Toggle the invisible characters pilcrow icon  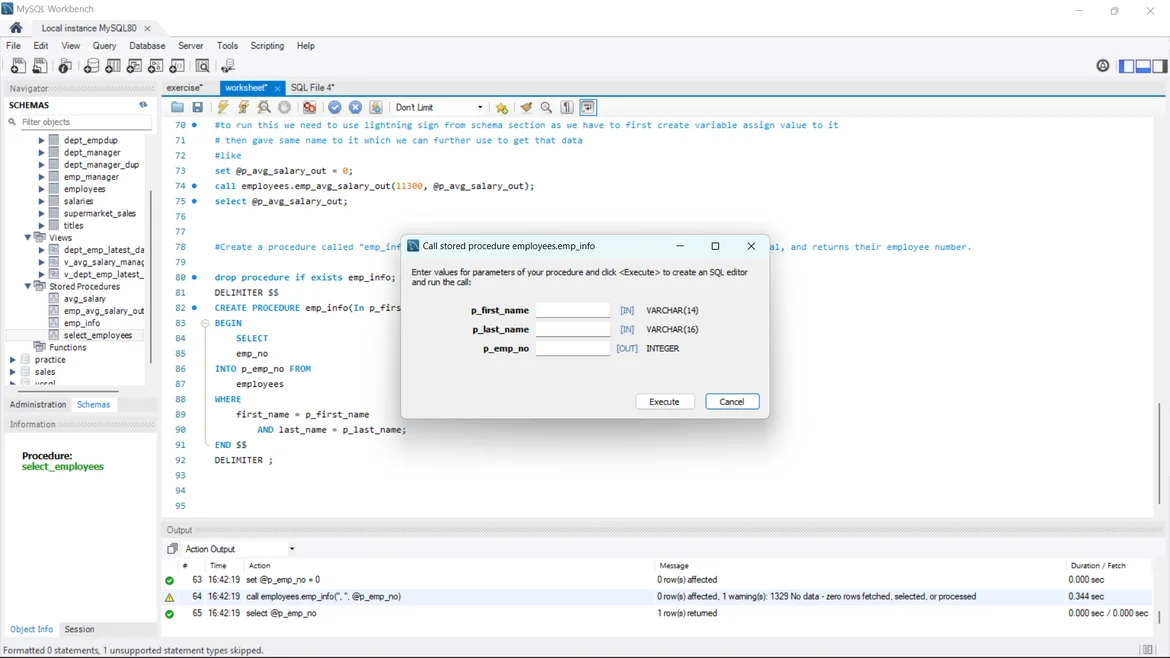click(x=567, y=107)
